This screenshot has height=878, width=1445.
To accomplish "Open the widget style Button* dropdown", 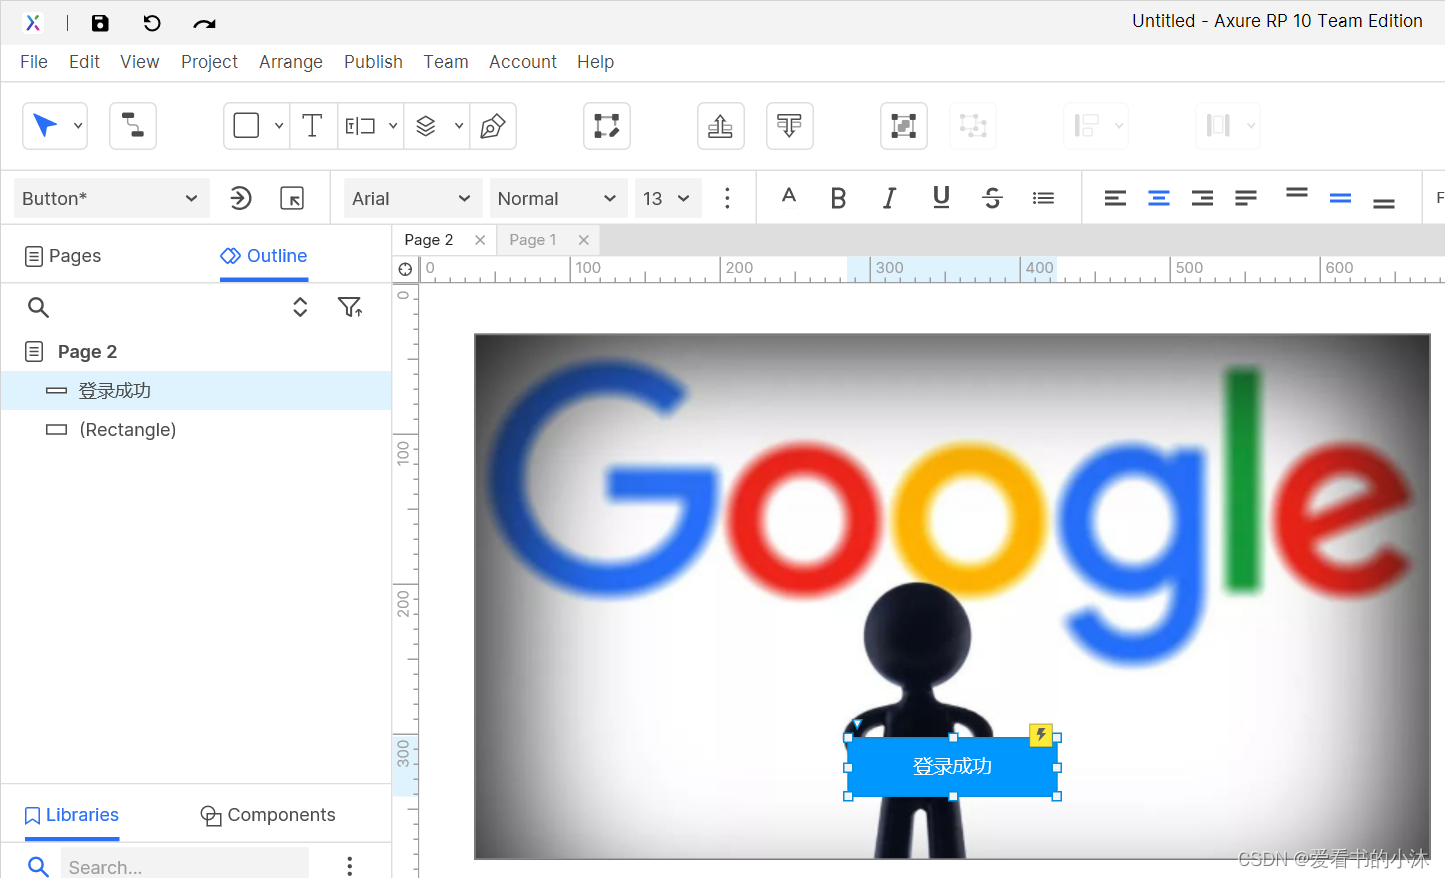I will click(x=111, y=198).
